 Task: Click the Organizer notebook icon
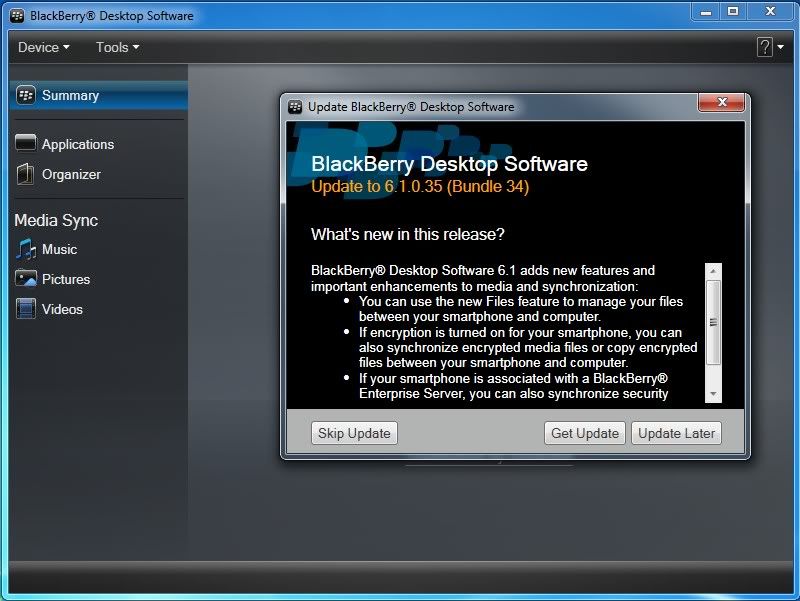[x=25, y=174]
